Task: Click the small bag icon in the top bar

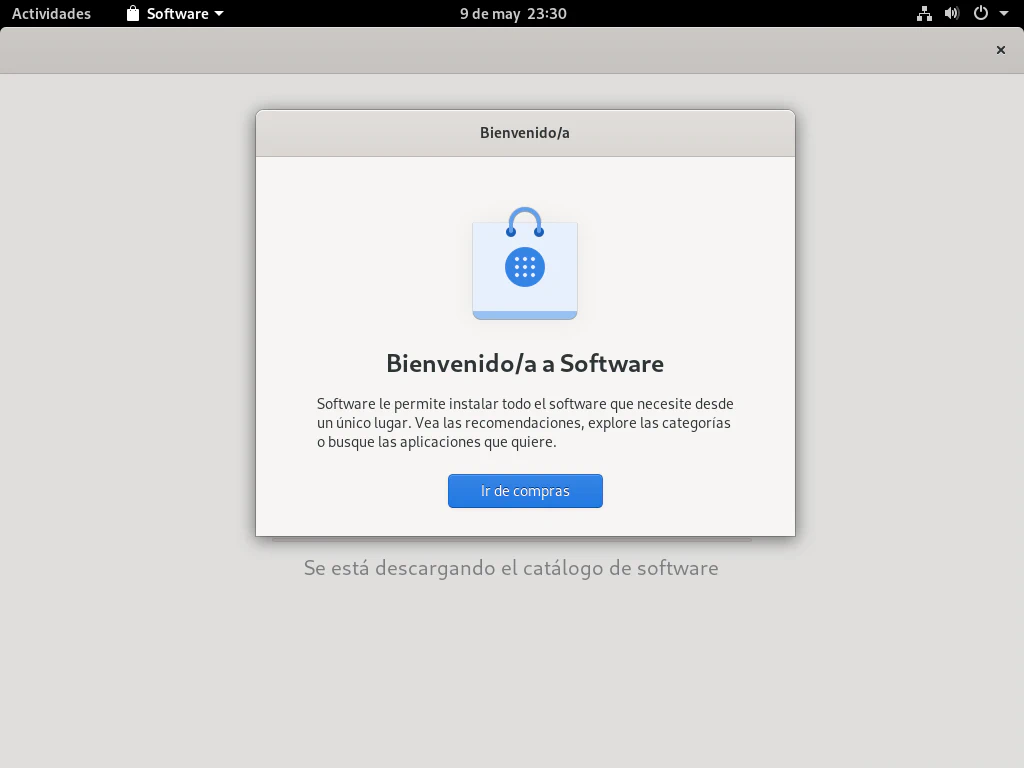Action: (133, 14)
